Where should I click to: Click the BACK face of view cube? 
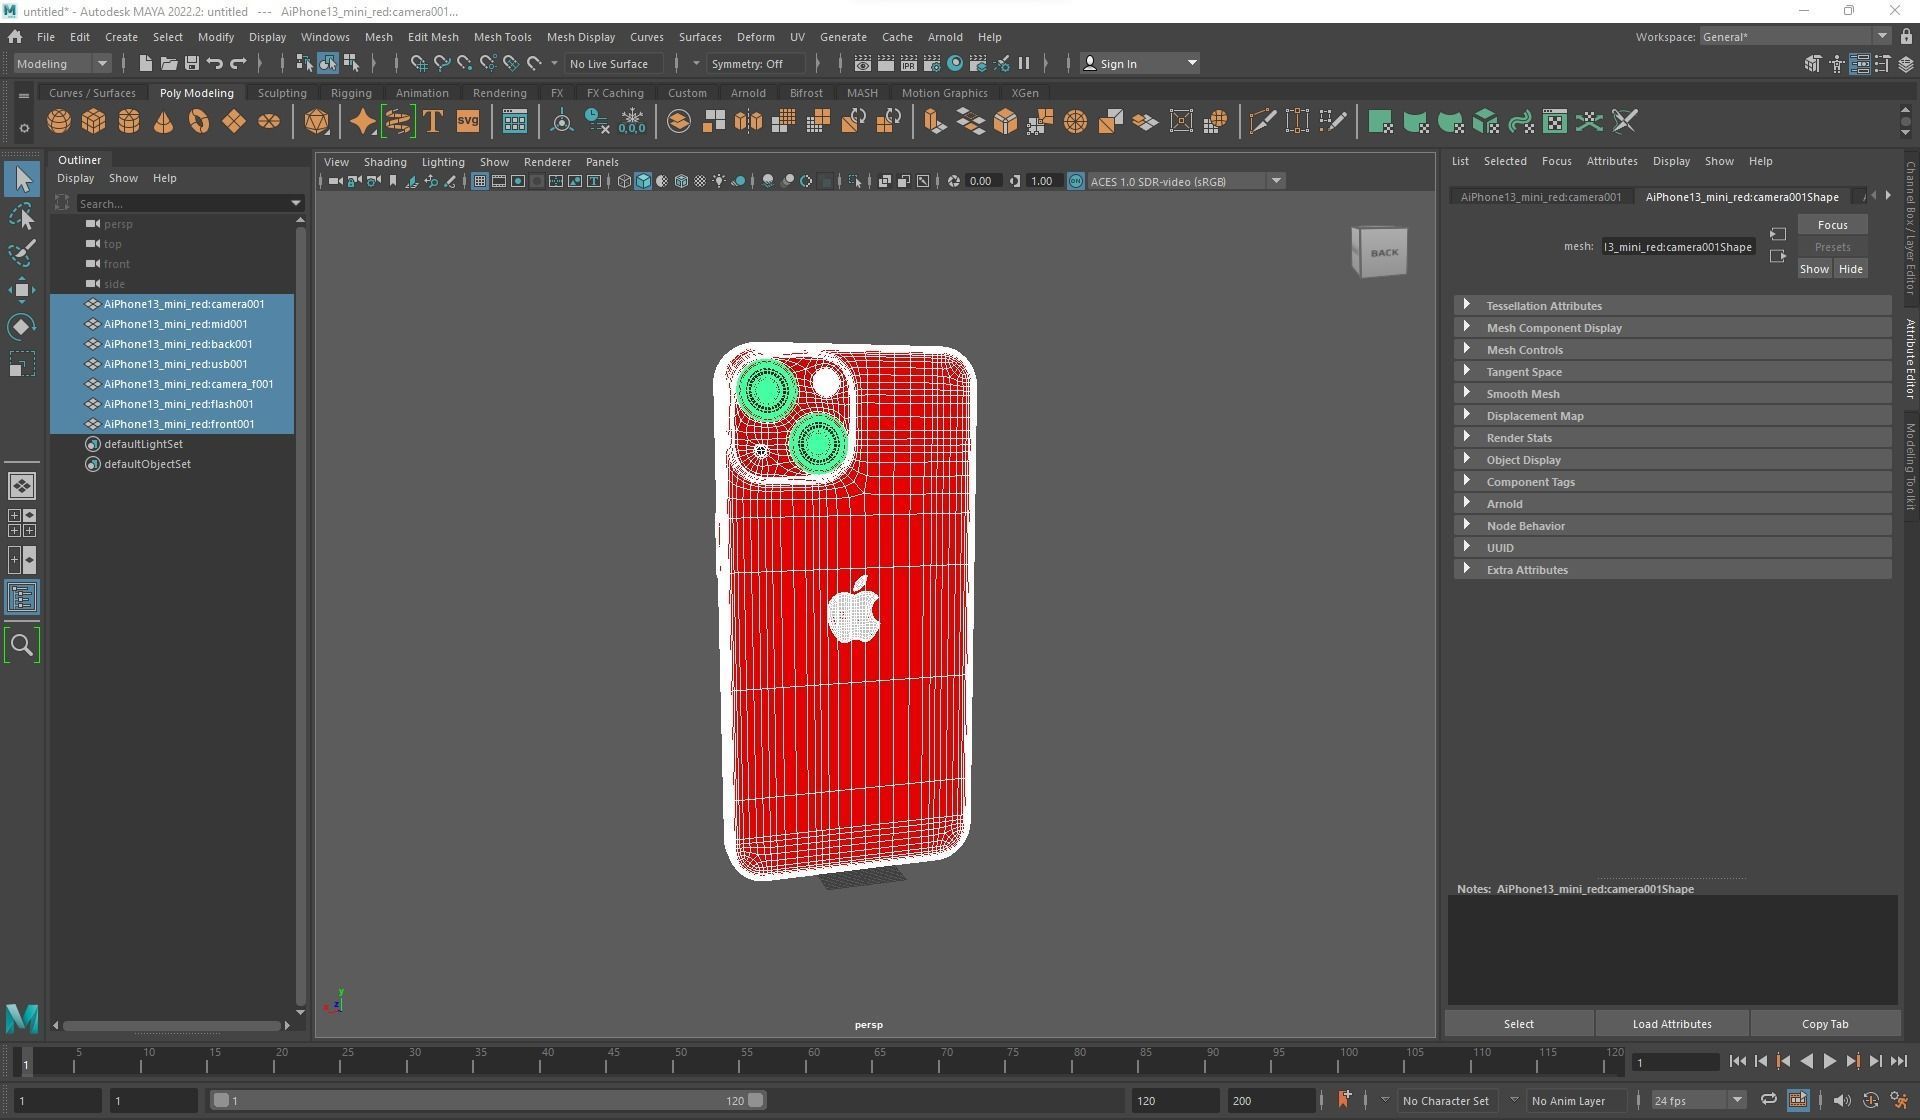(x=1384, y=252)
